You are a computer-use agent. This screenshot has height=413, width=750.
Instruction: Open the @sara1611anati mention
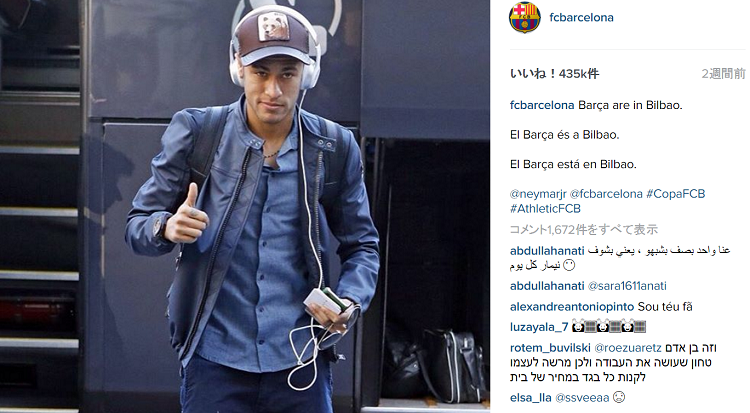click(x=627, y=286)
